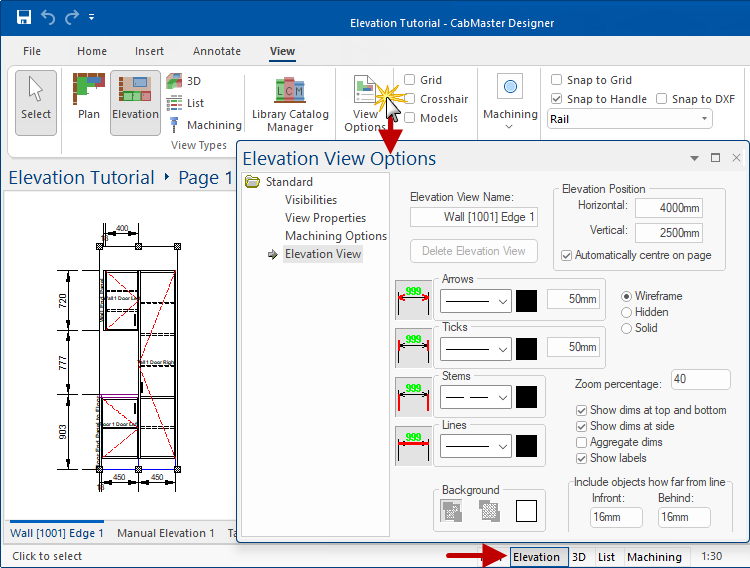This screenshot has height=568, width=750.
Task: Switch to Plan view type
Action: tap(88, 97)
